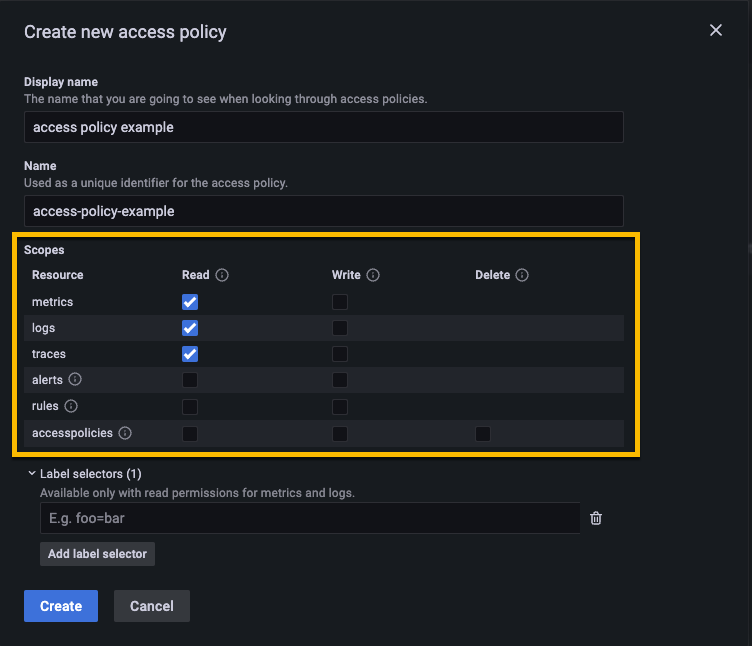Cancel the access policy creation

pos(151,606)
